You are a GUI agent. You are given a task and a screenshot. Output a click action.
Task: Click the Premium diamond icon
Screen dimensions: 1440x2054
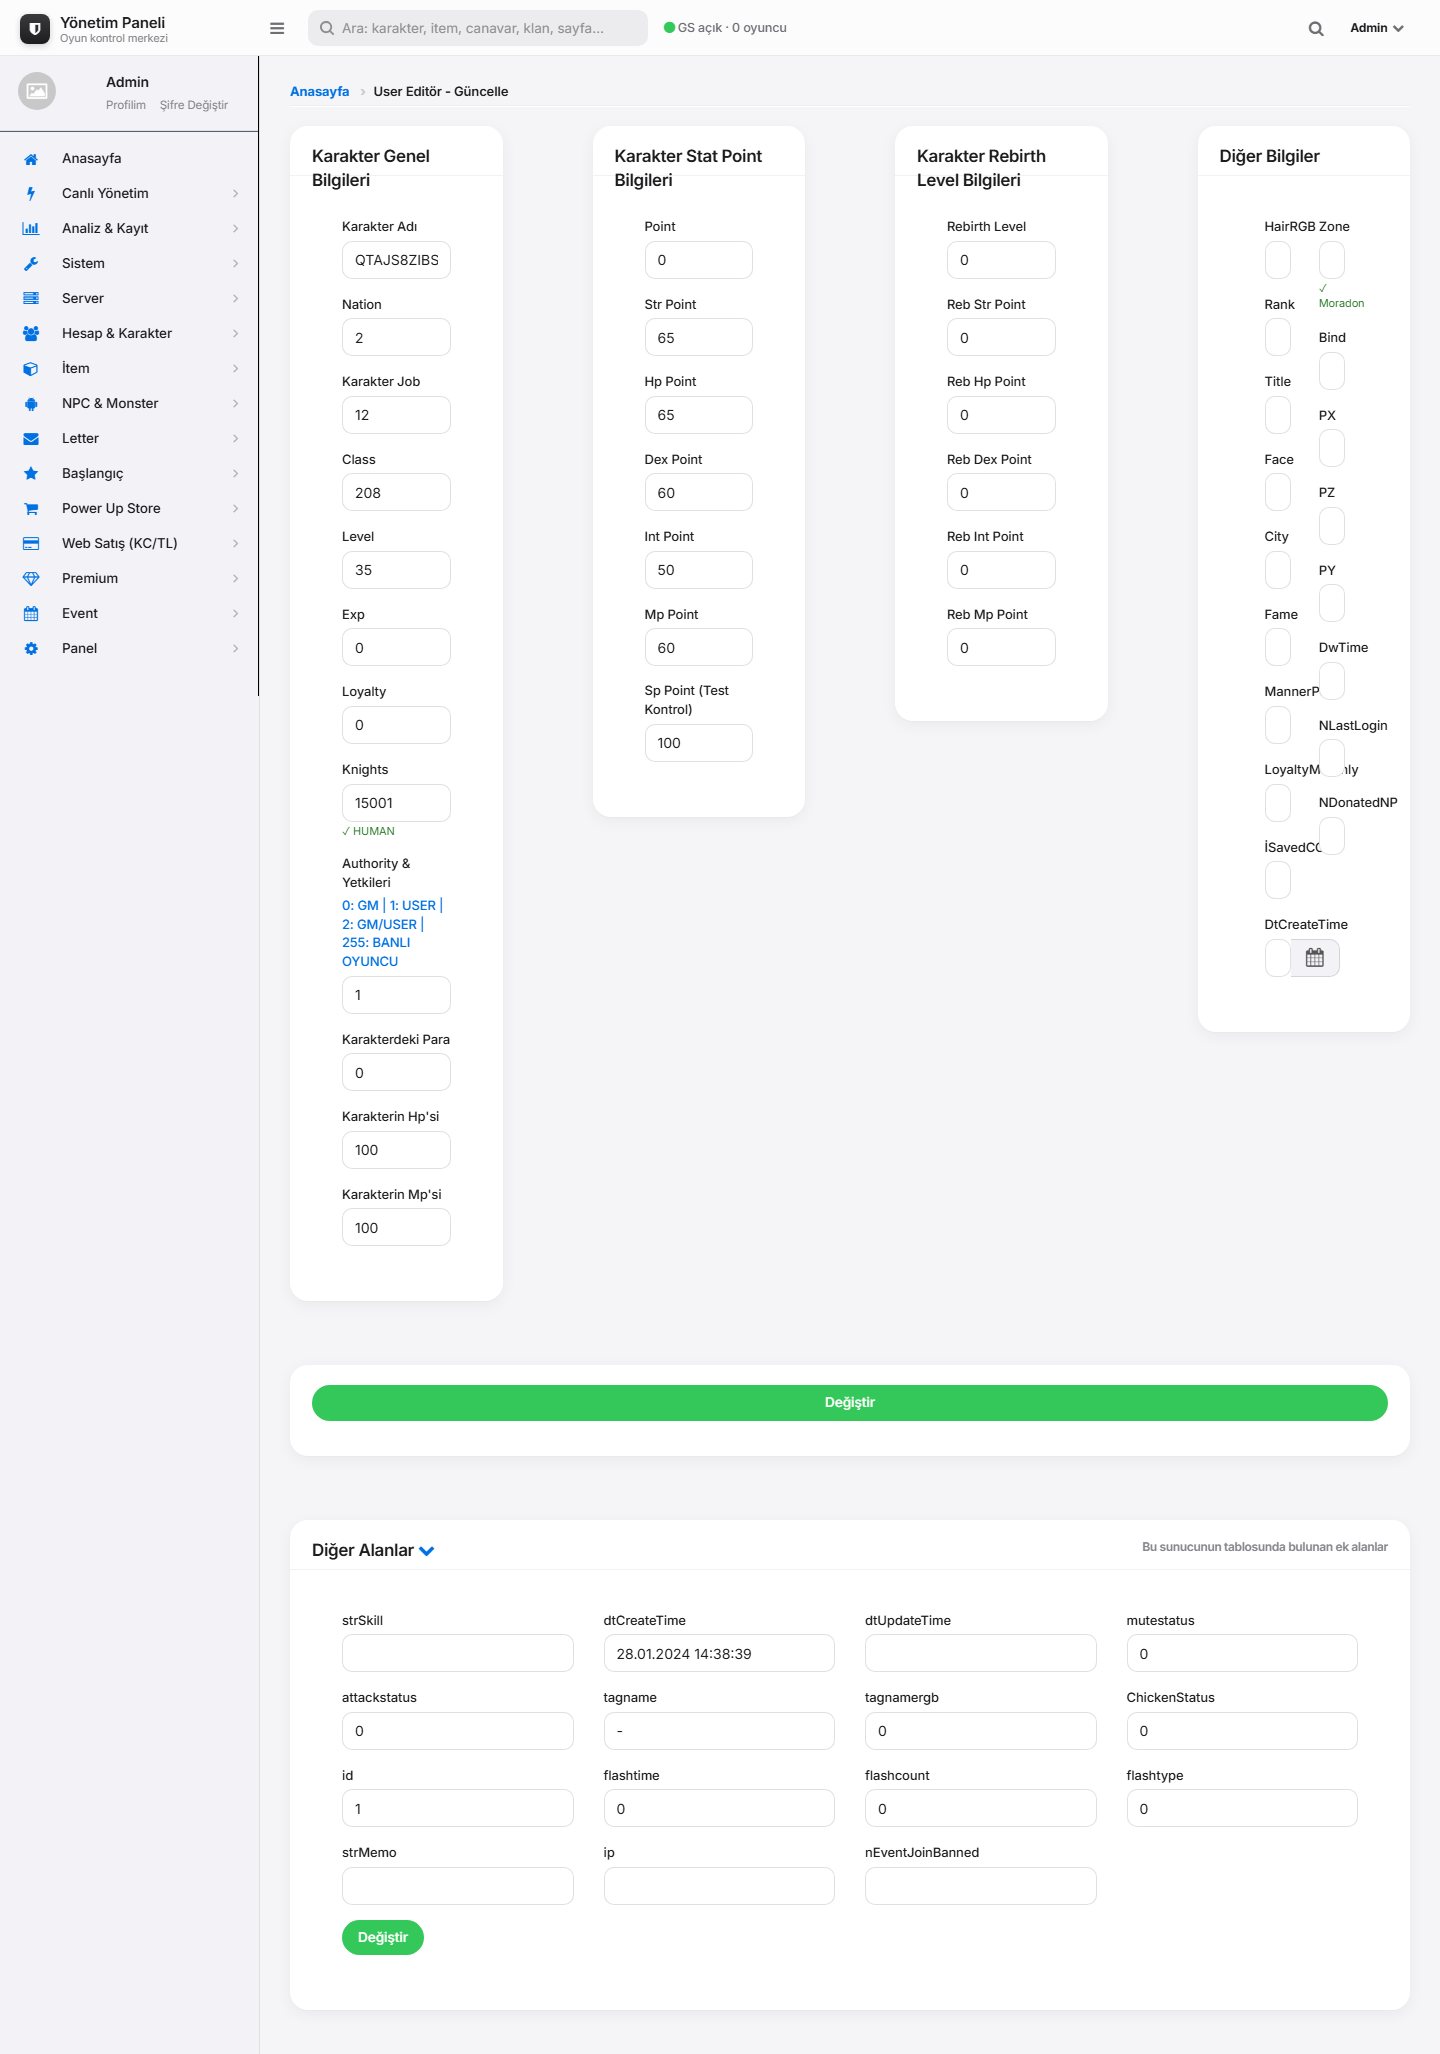(31, 579)
